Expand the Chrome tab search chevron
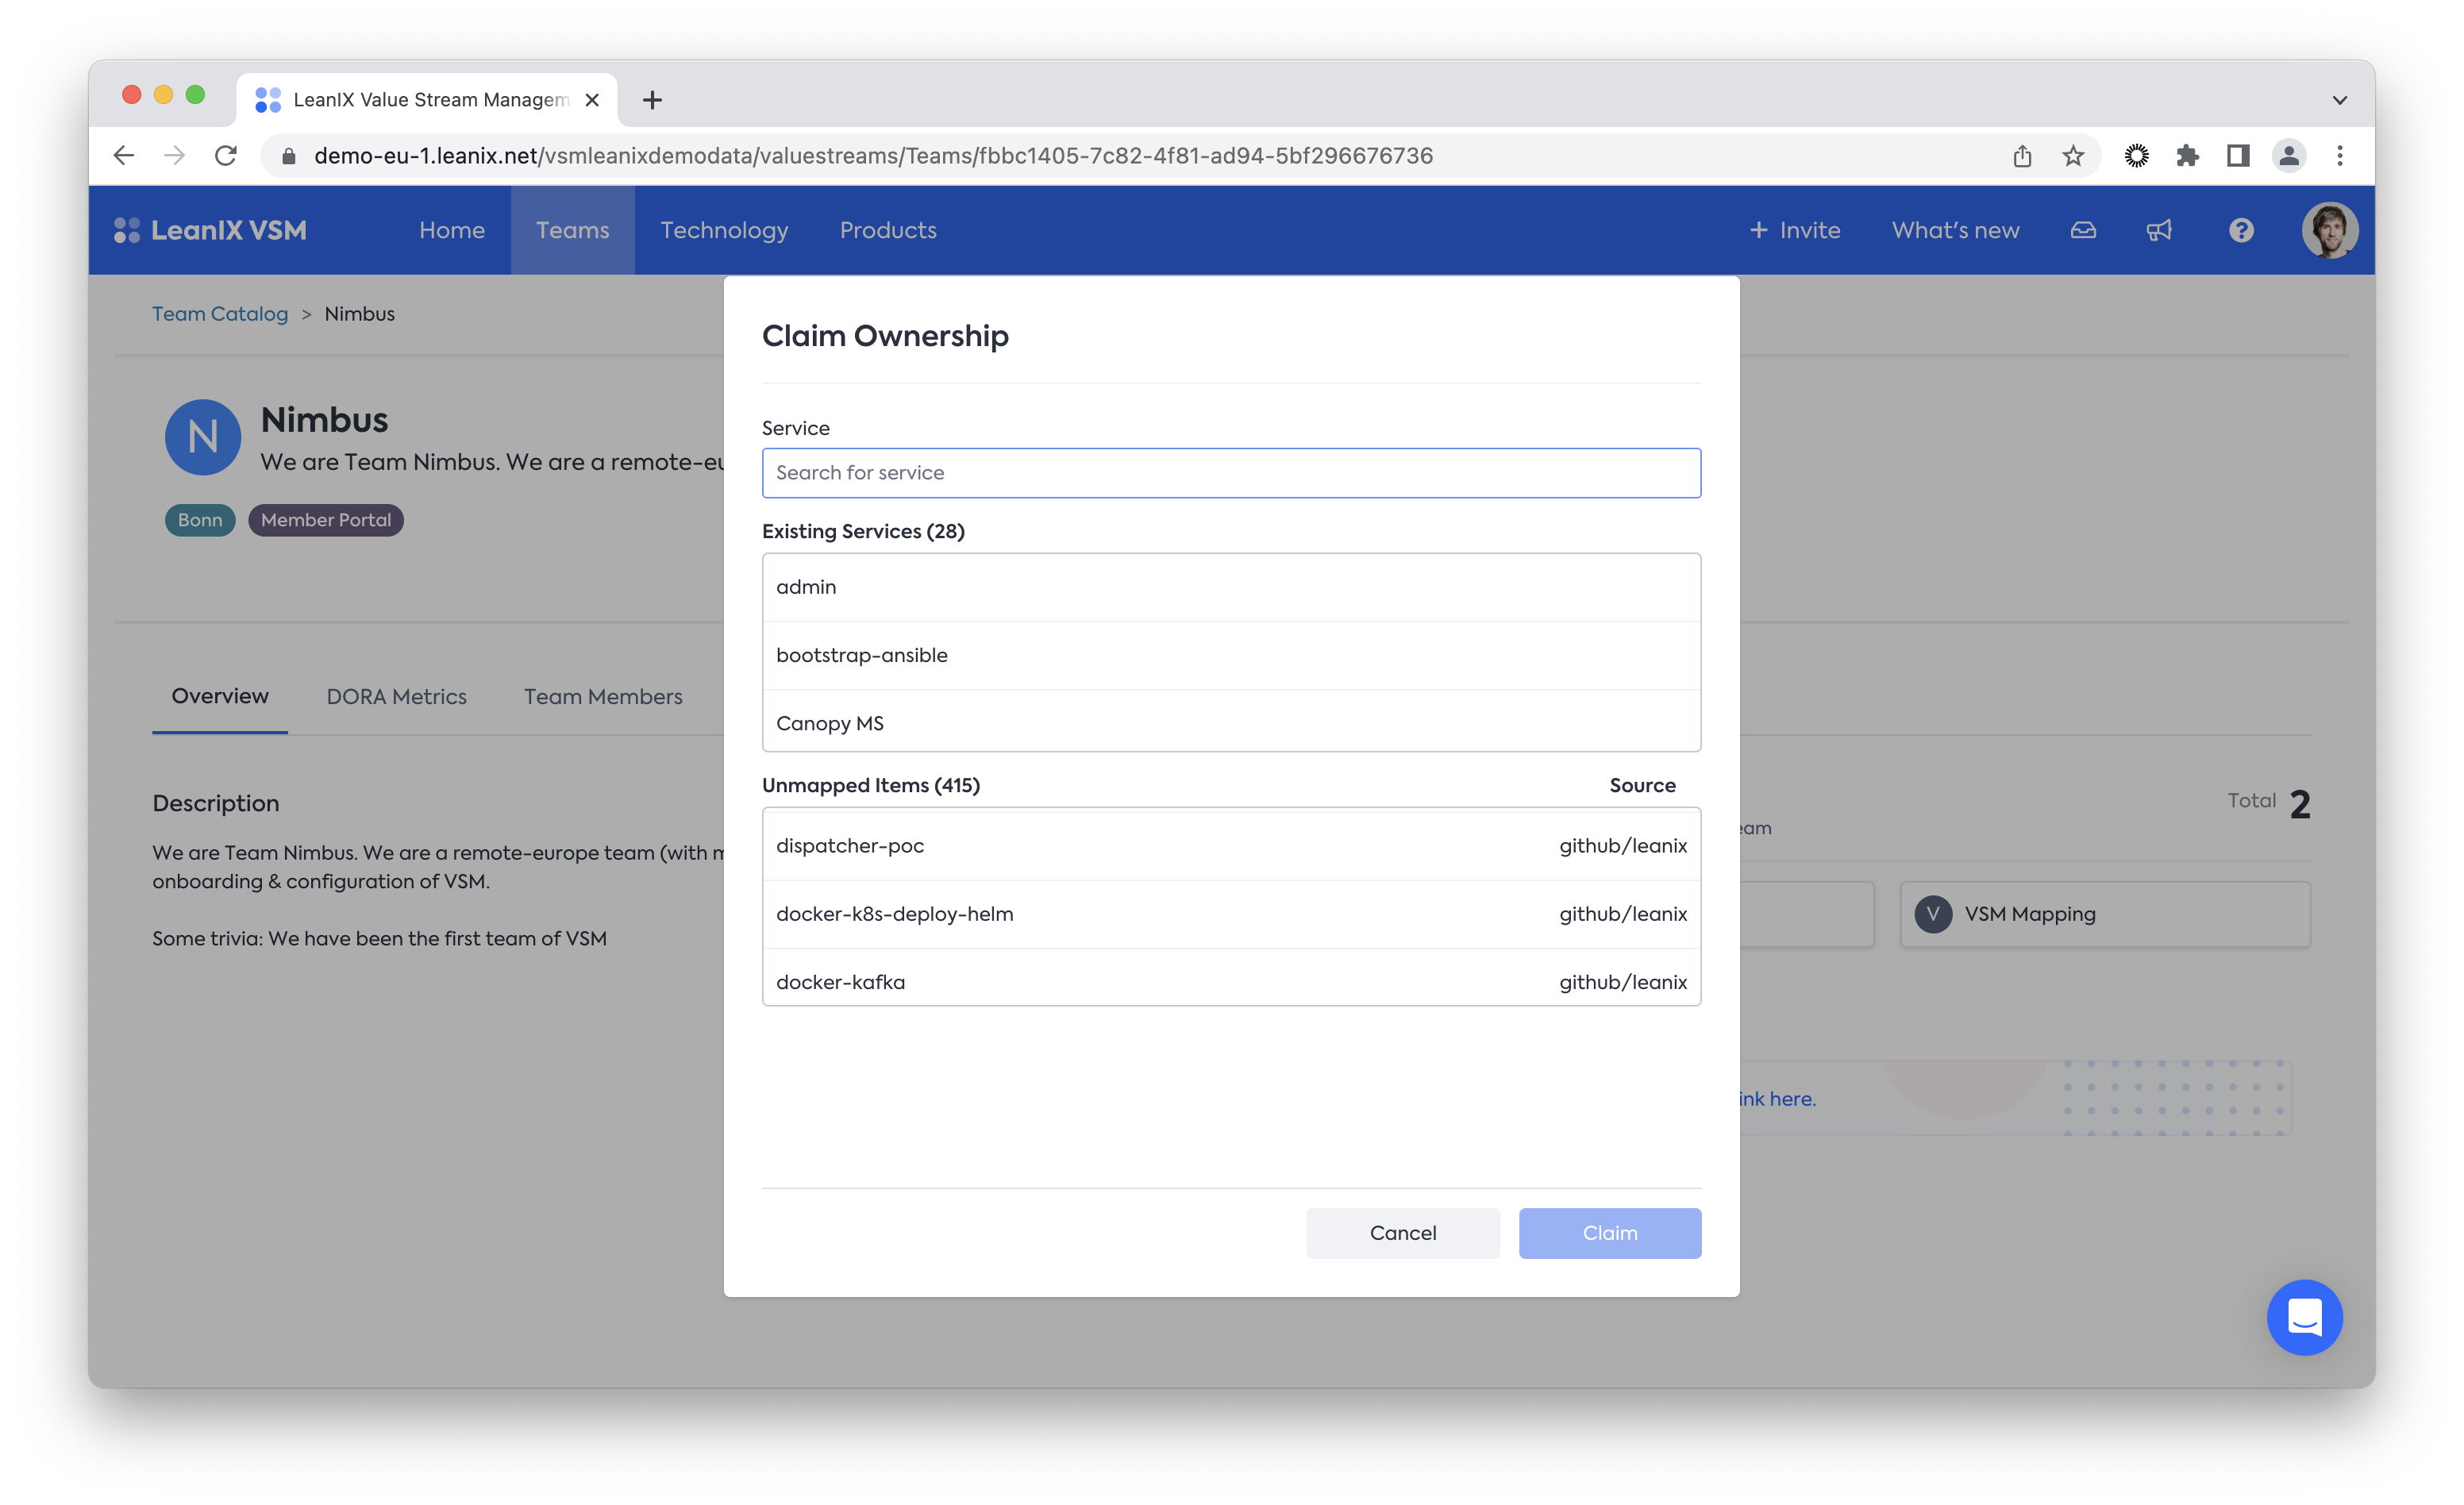The height and width of the screenshot is (1505, 2464). (x=2339, y=100)
